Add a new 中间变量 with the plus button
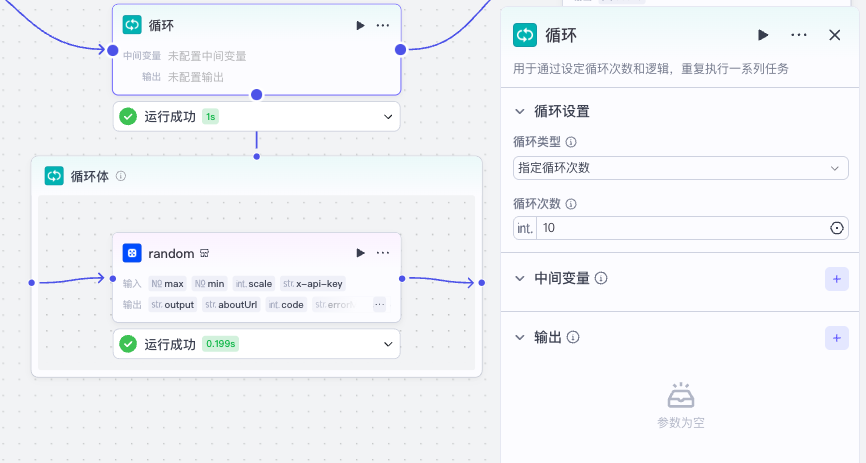The image size is (866, 463). 836,278
